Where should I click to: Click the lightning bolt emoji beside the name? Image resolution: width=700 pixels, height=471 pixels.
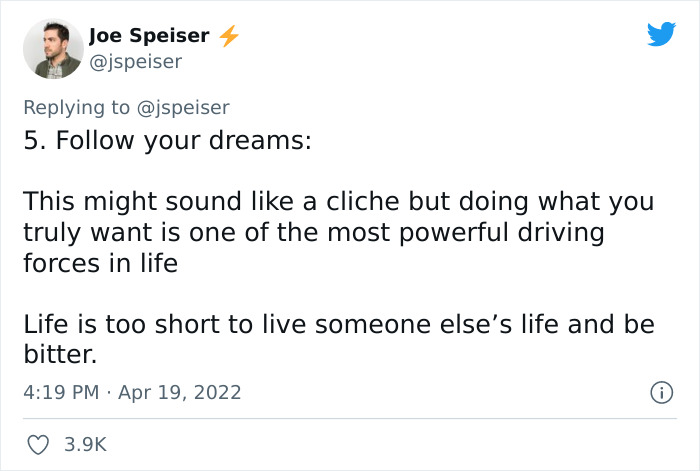click(229, 36)
